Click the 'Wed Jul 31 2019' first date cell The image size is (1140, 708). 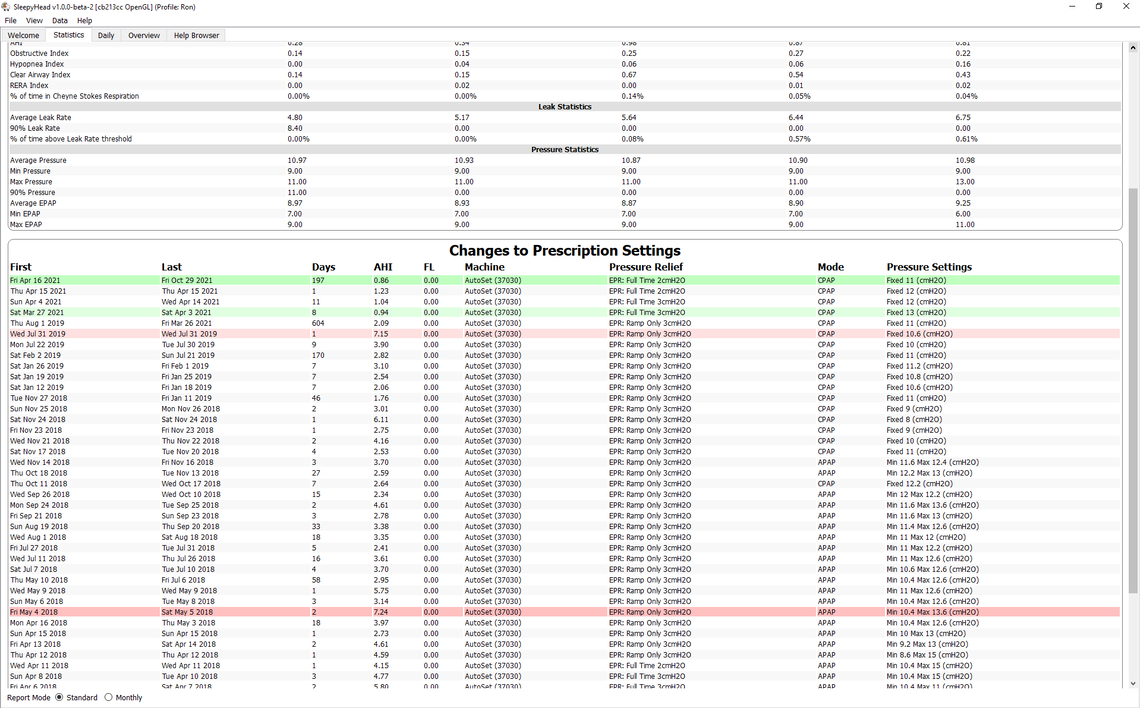[37, 334]
